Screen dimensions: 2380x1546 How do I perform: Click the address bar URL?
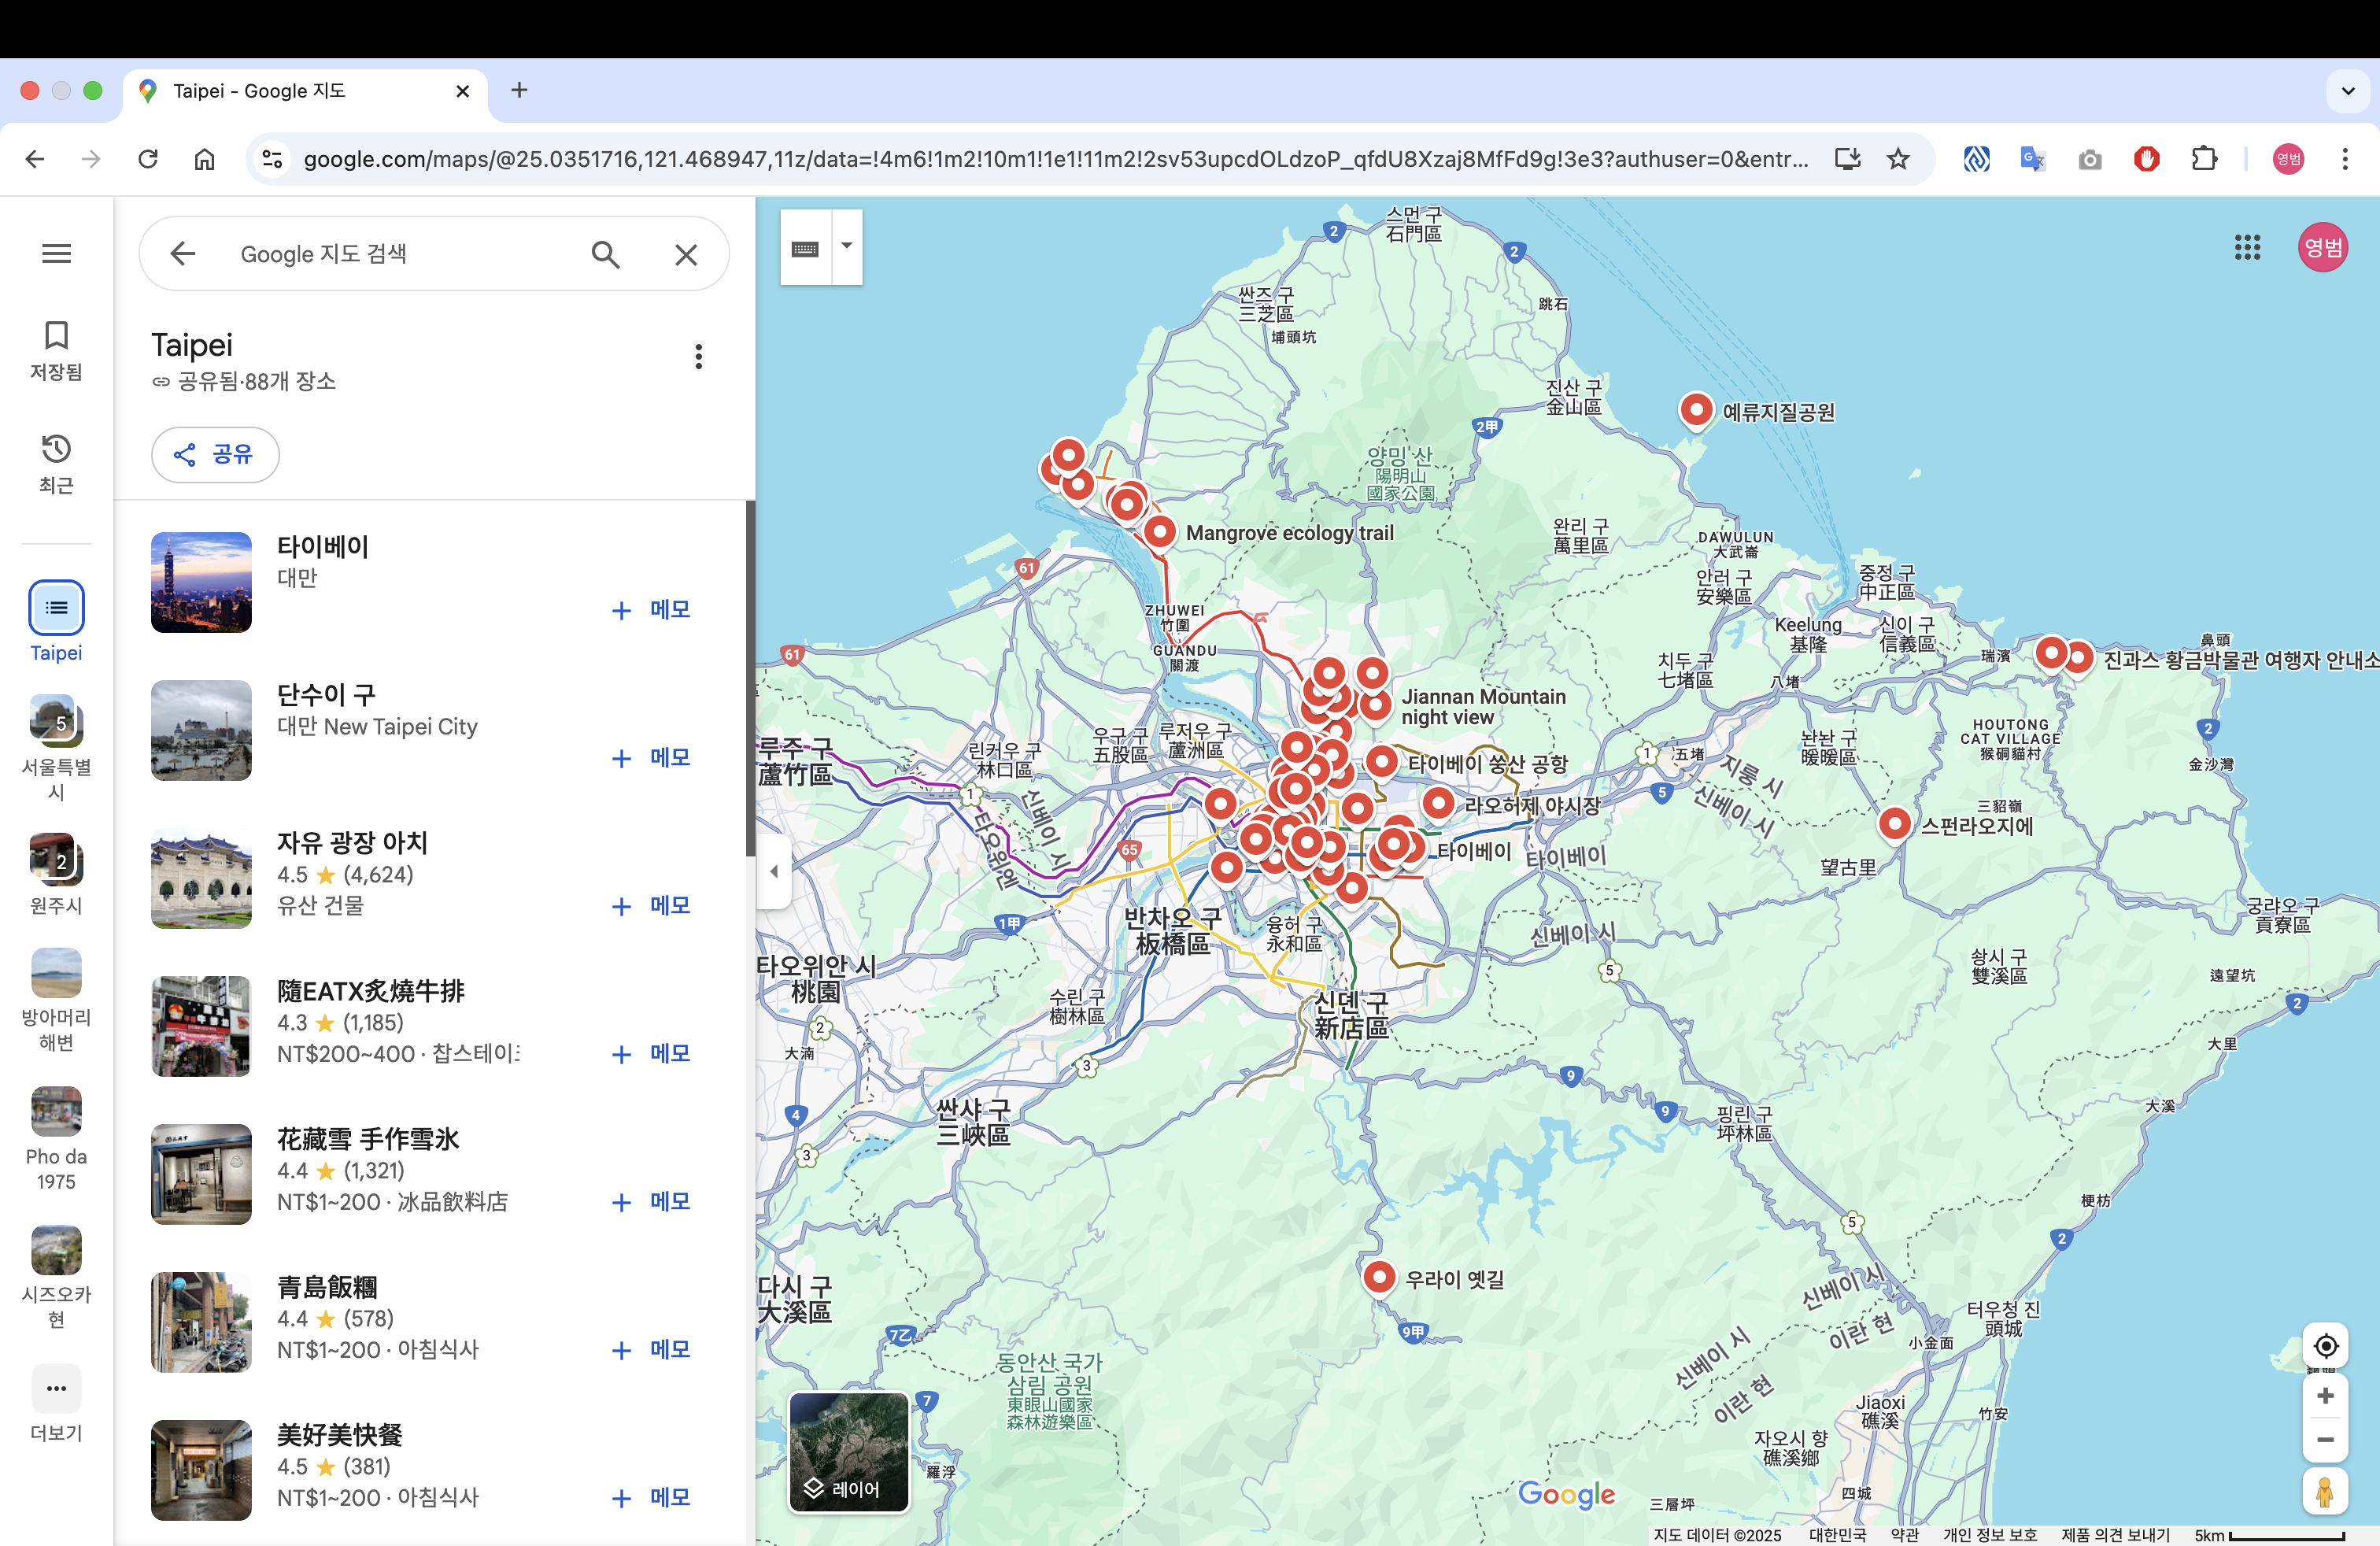1055,159
